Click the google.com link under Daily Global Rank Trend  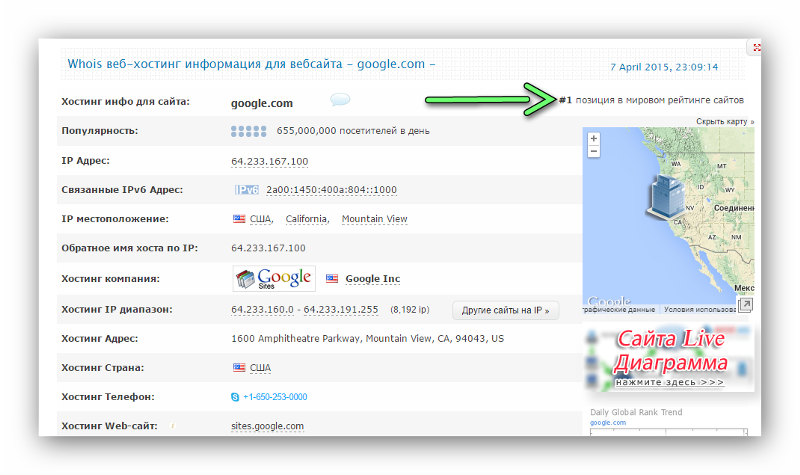coord(608,422)
